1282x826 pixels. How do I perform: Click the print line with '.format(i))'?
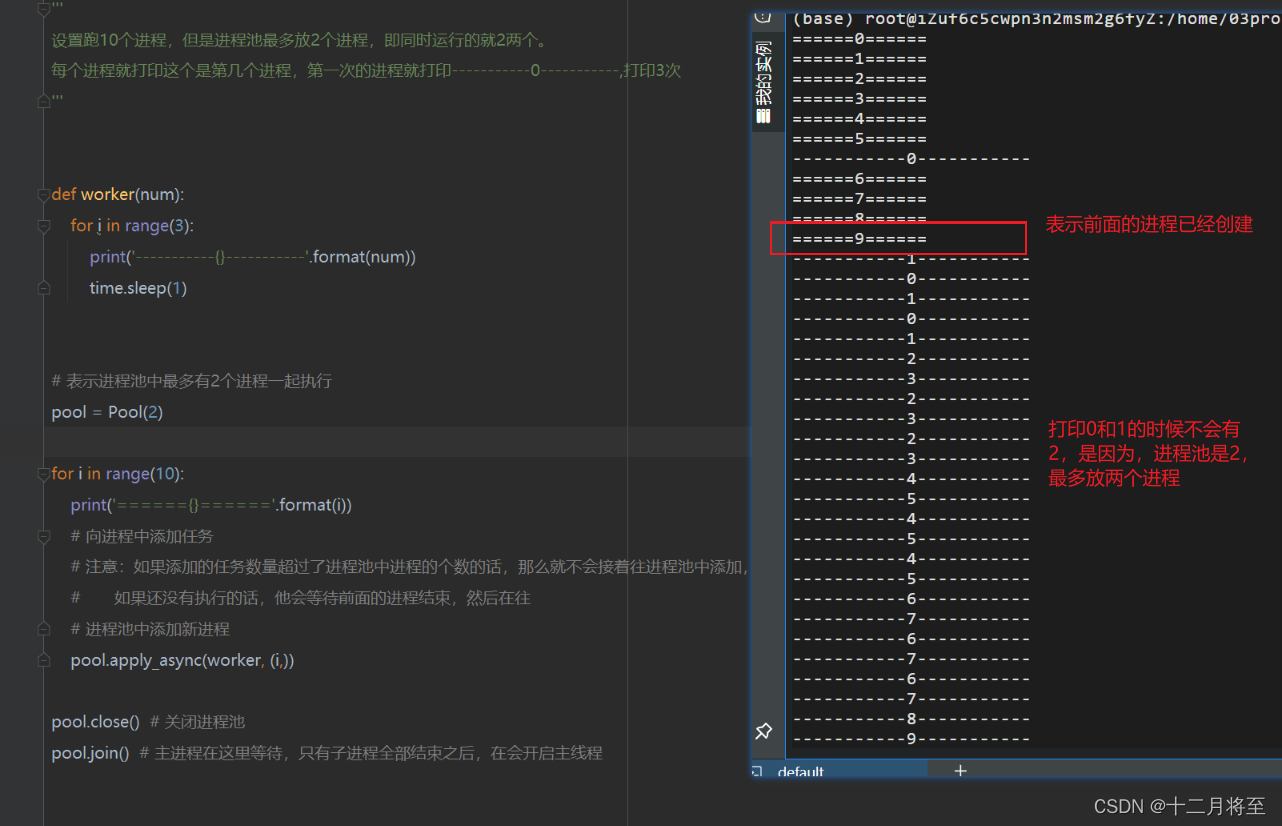click(211, 505)
